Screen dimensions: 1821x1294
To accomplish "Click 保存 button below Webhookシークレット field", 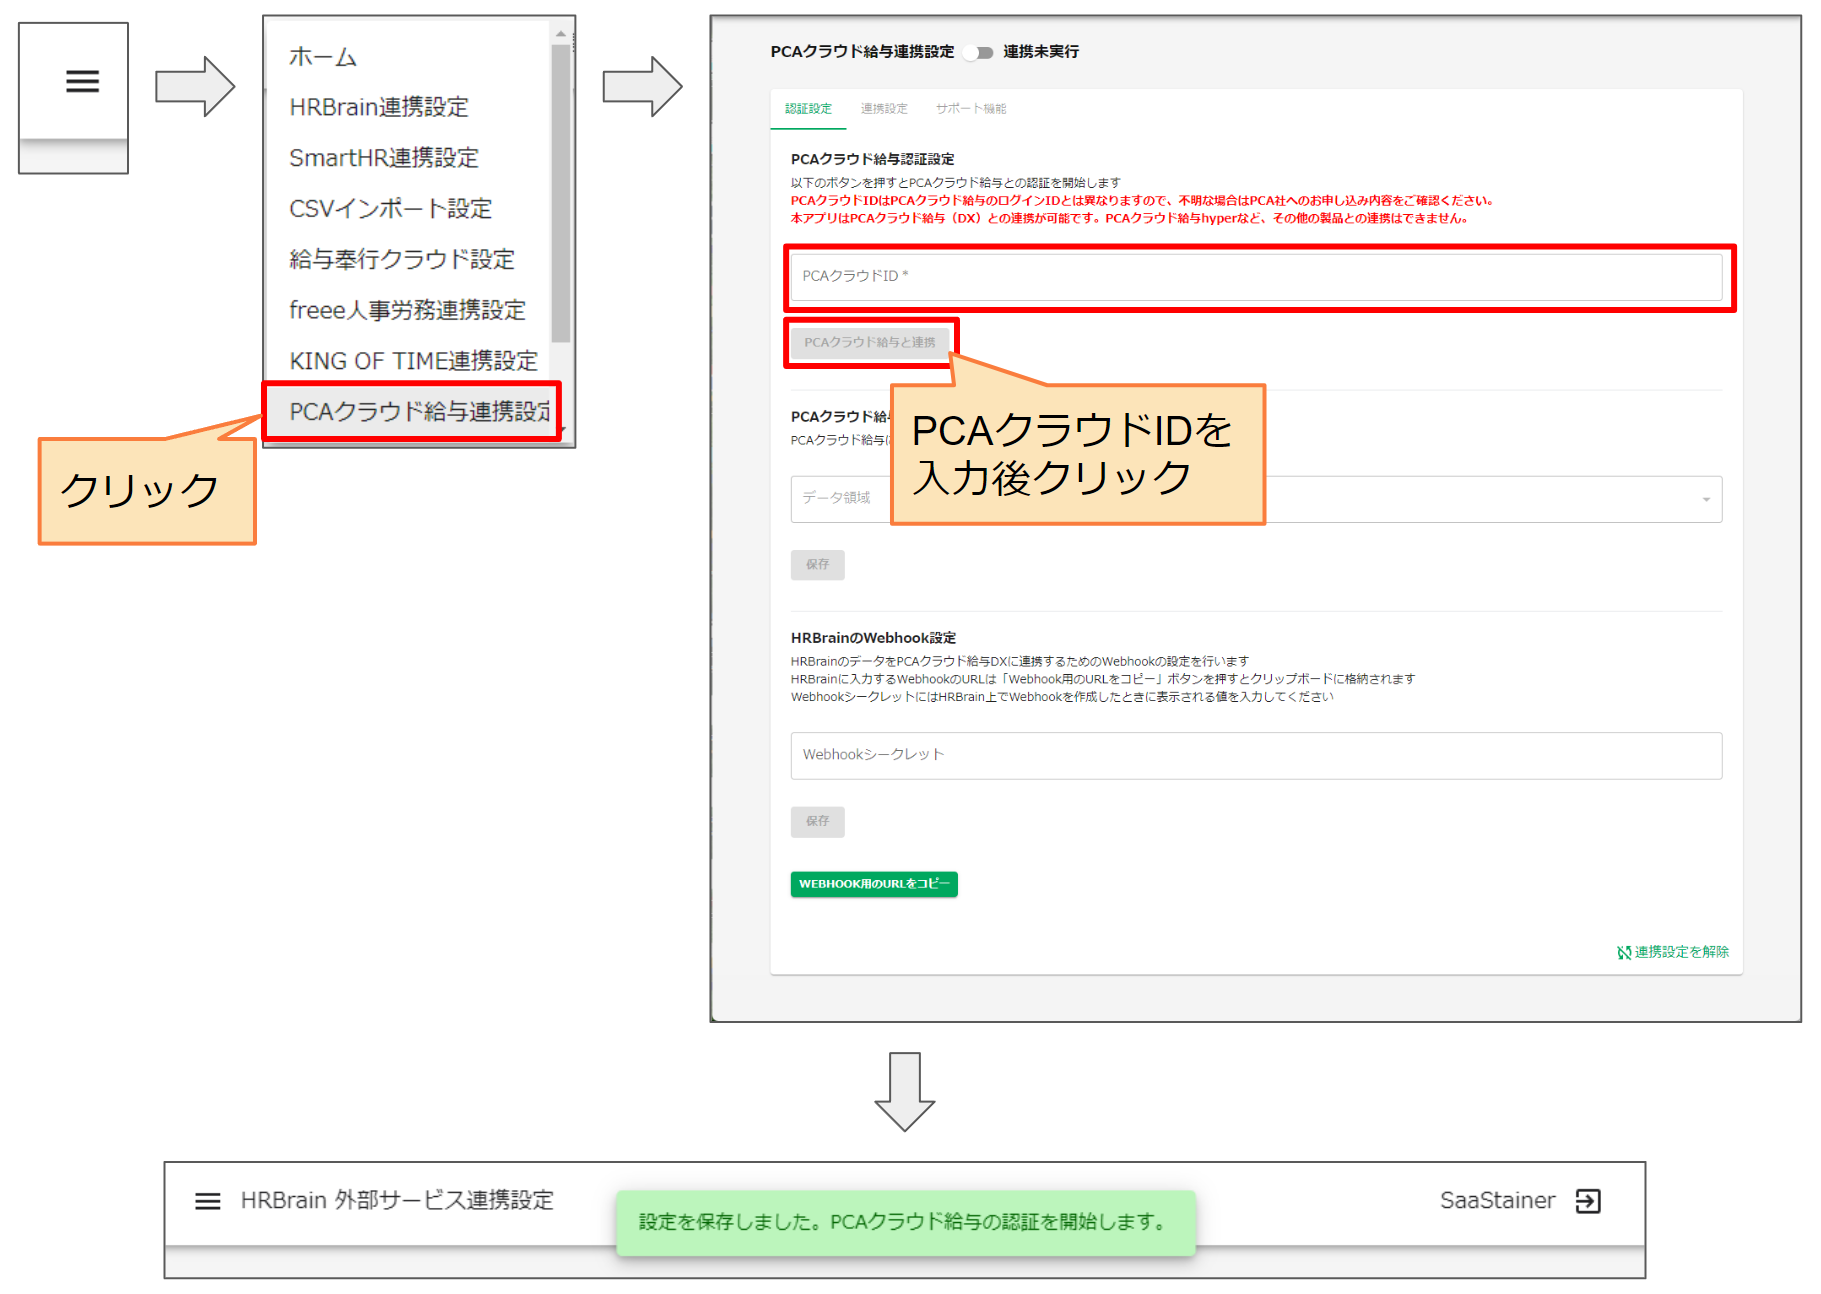I will point(817,822).
